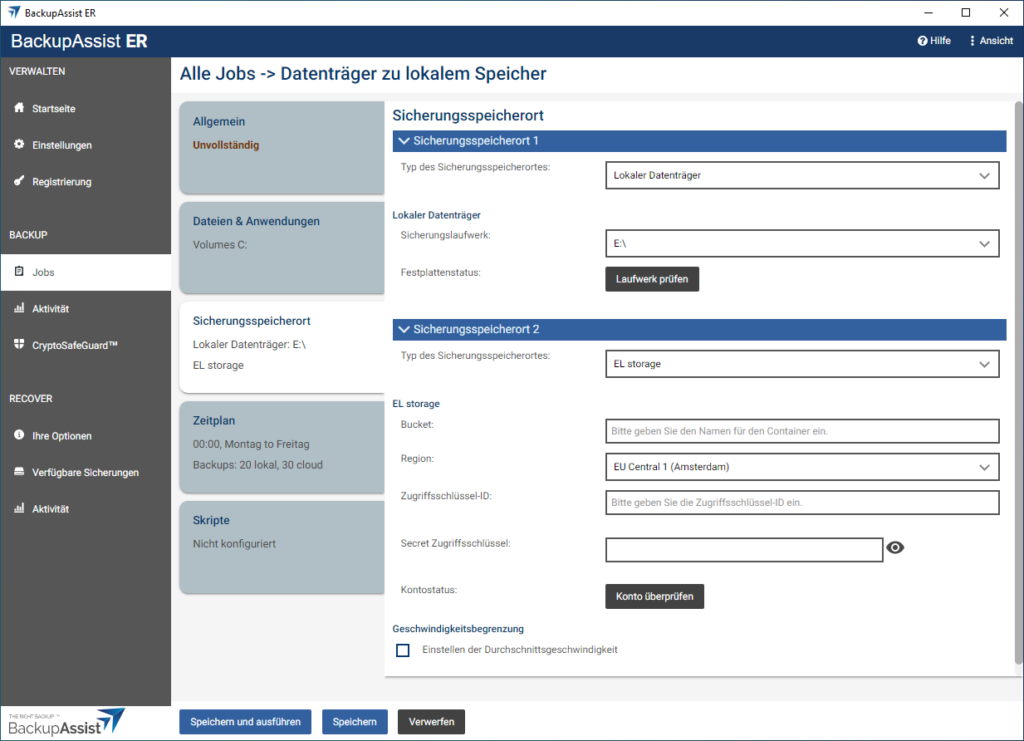The width and height of the screenshot is (1024, 741).
Task: Open the Sicherungslaufwerk E:\ dropdown
Action: [801, 243]
